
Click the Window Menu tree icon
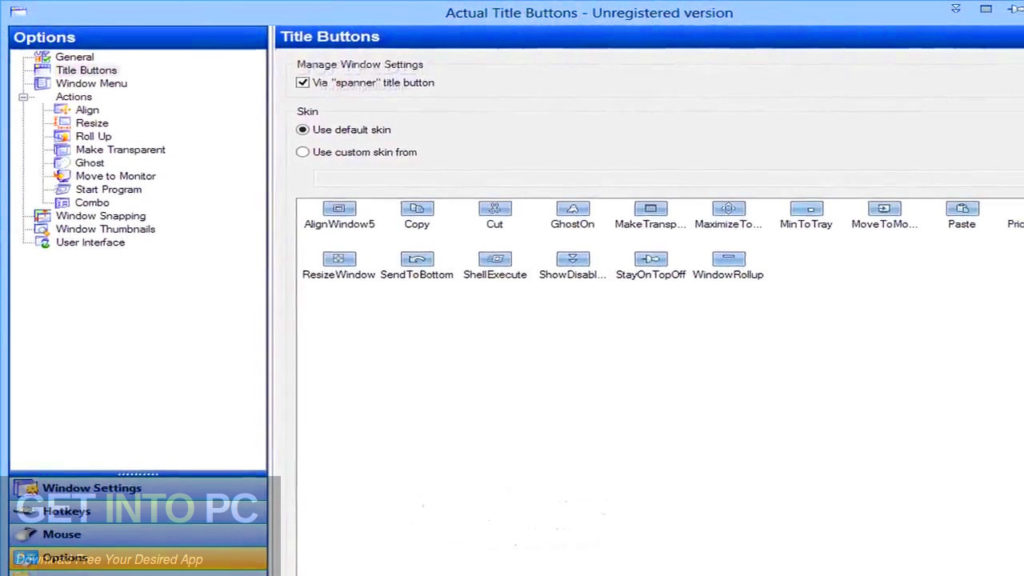coord(42,83)
